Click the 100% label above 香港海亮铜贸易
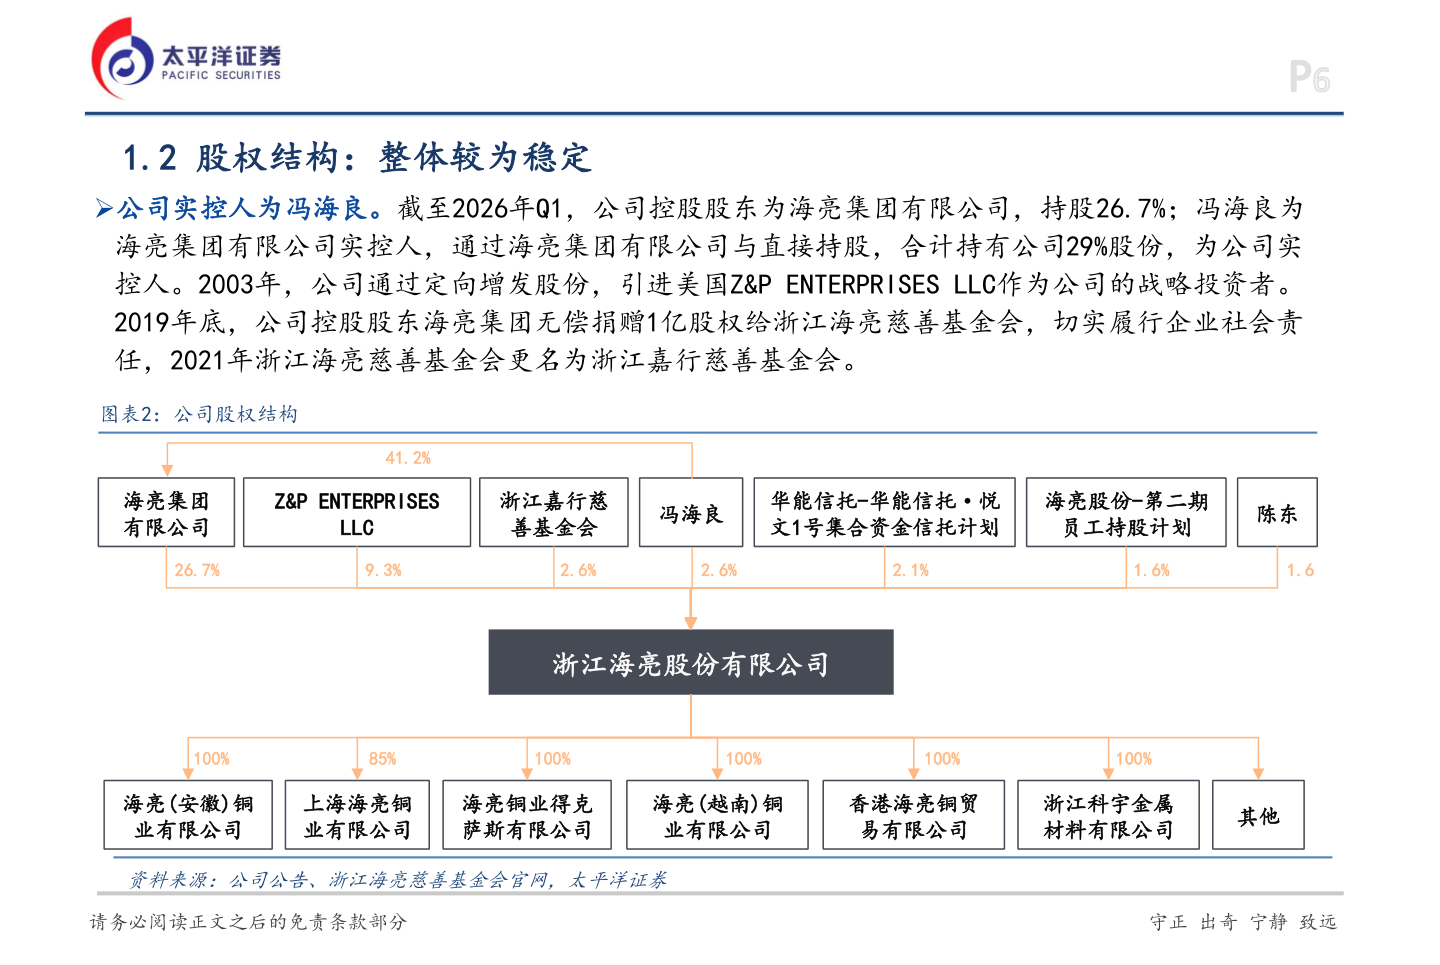Image resolution: width=1440 pixels, height=965 pixels. (942, 759)
